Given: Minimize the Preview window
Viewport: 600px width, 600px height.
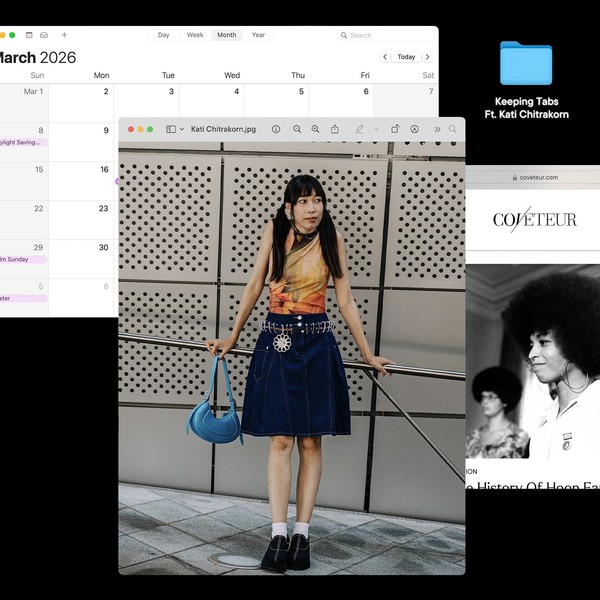Looking at the screenshot, I should pyautogui.click(x=140, y=129).
